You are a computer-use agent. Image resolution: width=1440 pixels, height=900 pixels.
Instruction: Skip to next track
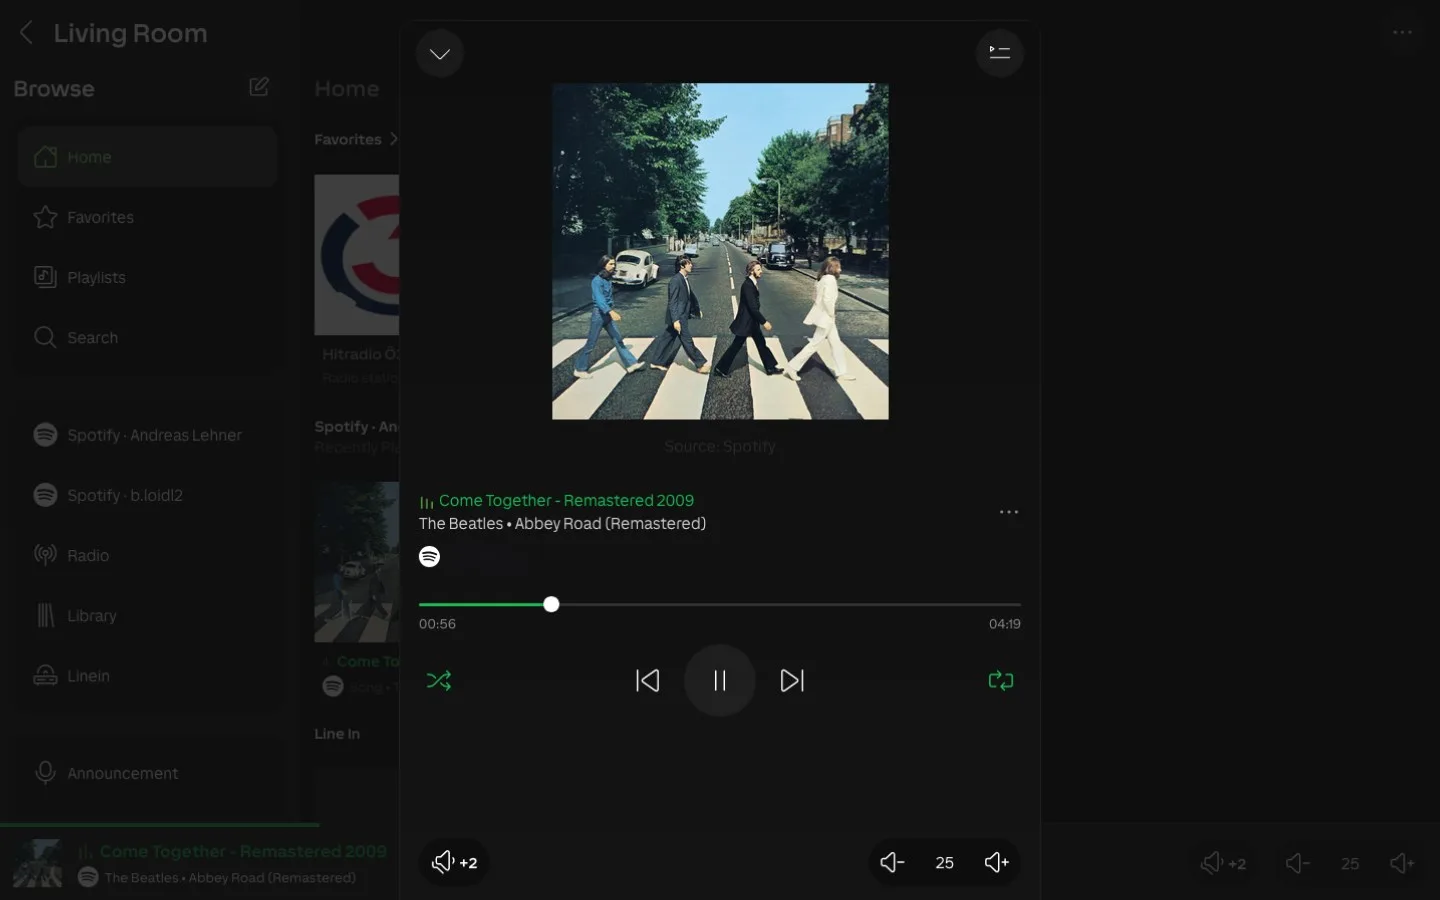click(x=792, y=681)
